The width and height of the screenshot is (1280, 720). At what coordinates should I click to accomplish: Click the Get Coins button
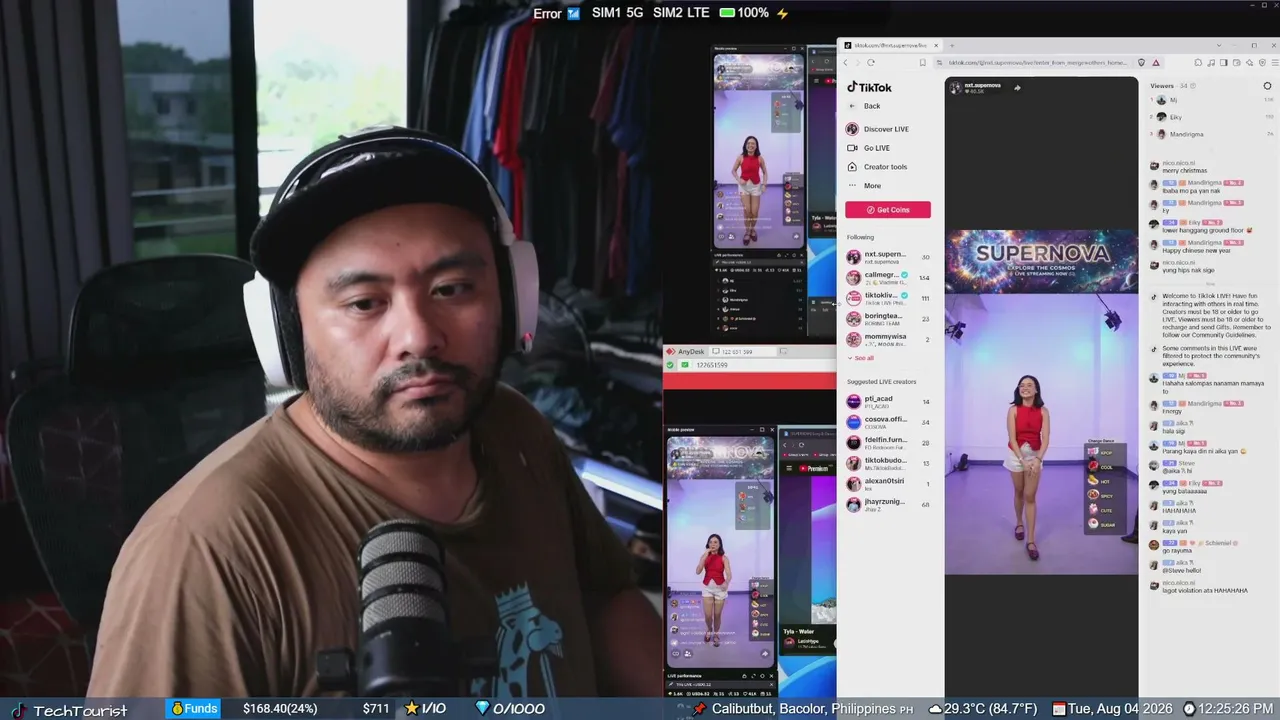pyautogui.click(x=888, y=210)
